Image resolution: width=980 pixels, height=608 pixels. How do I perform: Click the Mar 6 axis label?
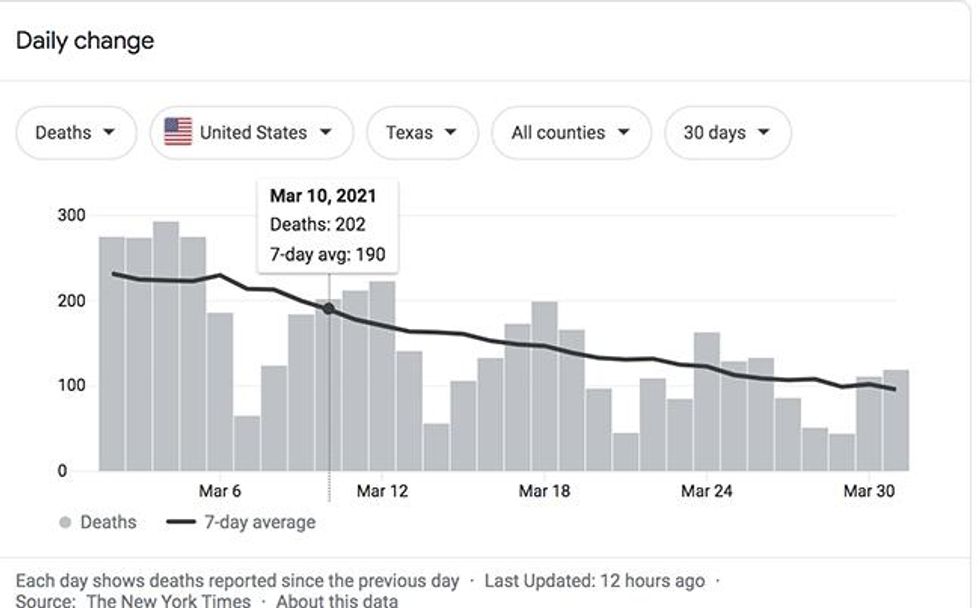[220, 491]
